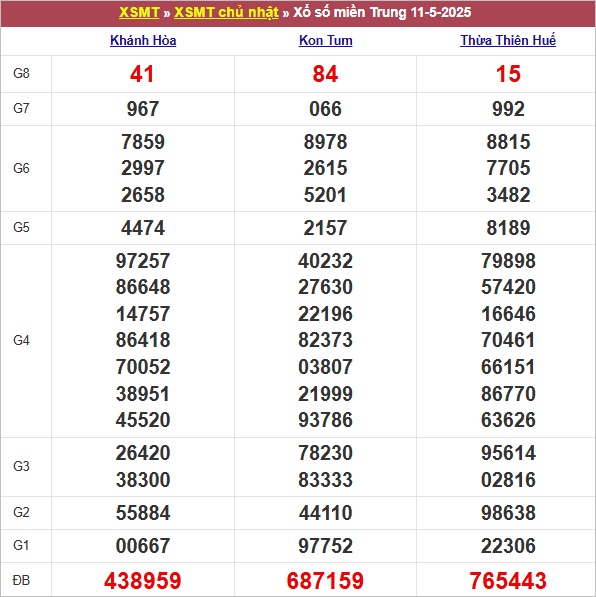Select G4 number 82373
The width and height of the screenshot is (596, 597).
point(325,340)
